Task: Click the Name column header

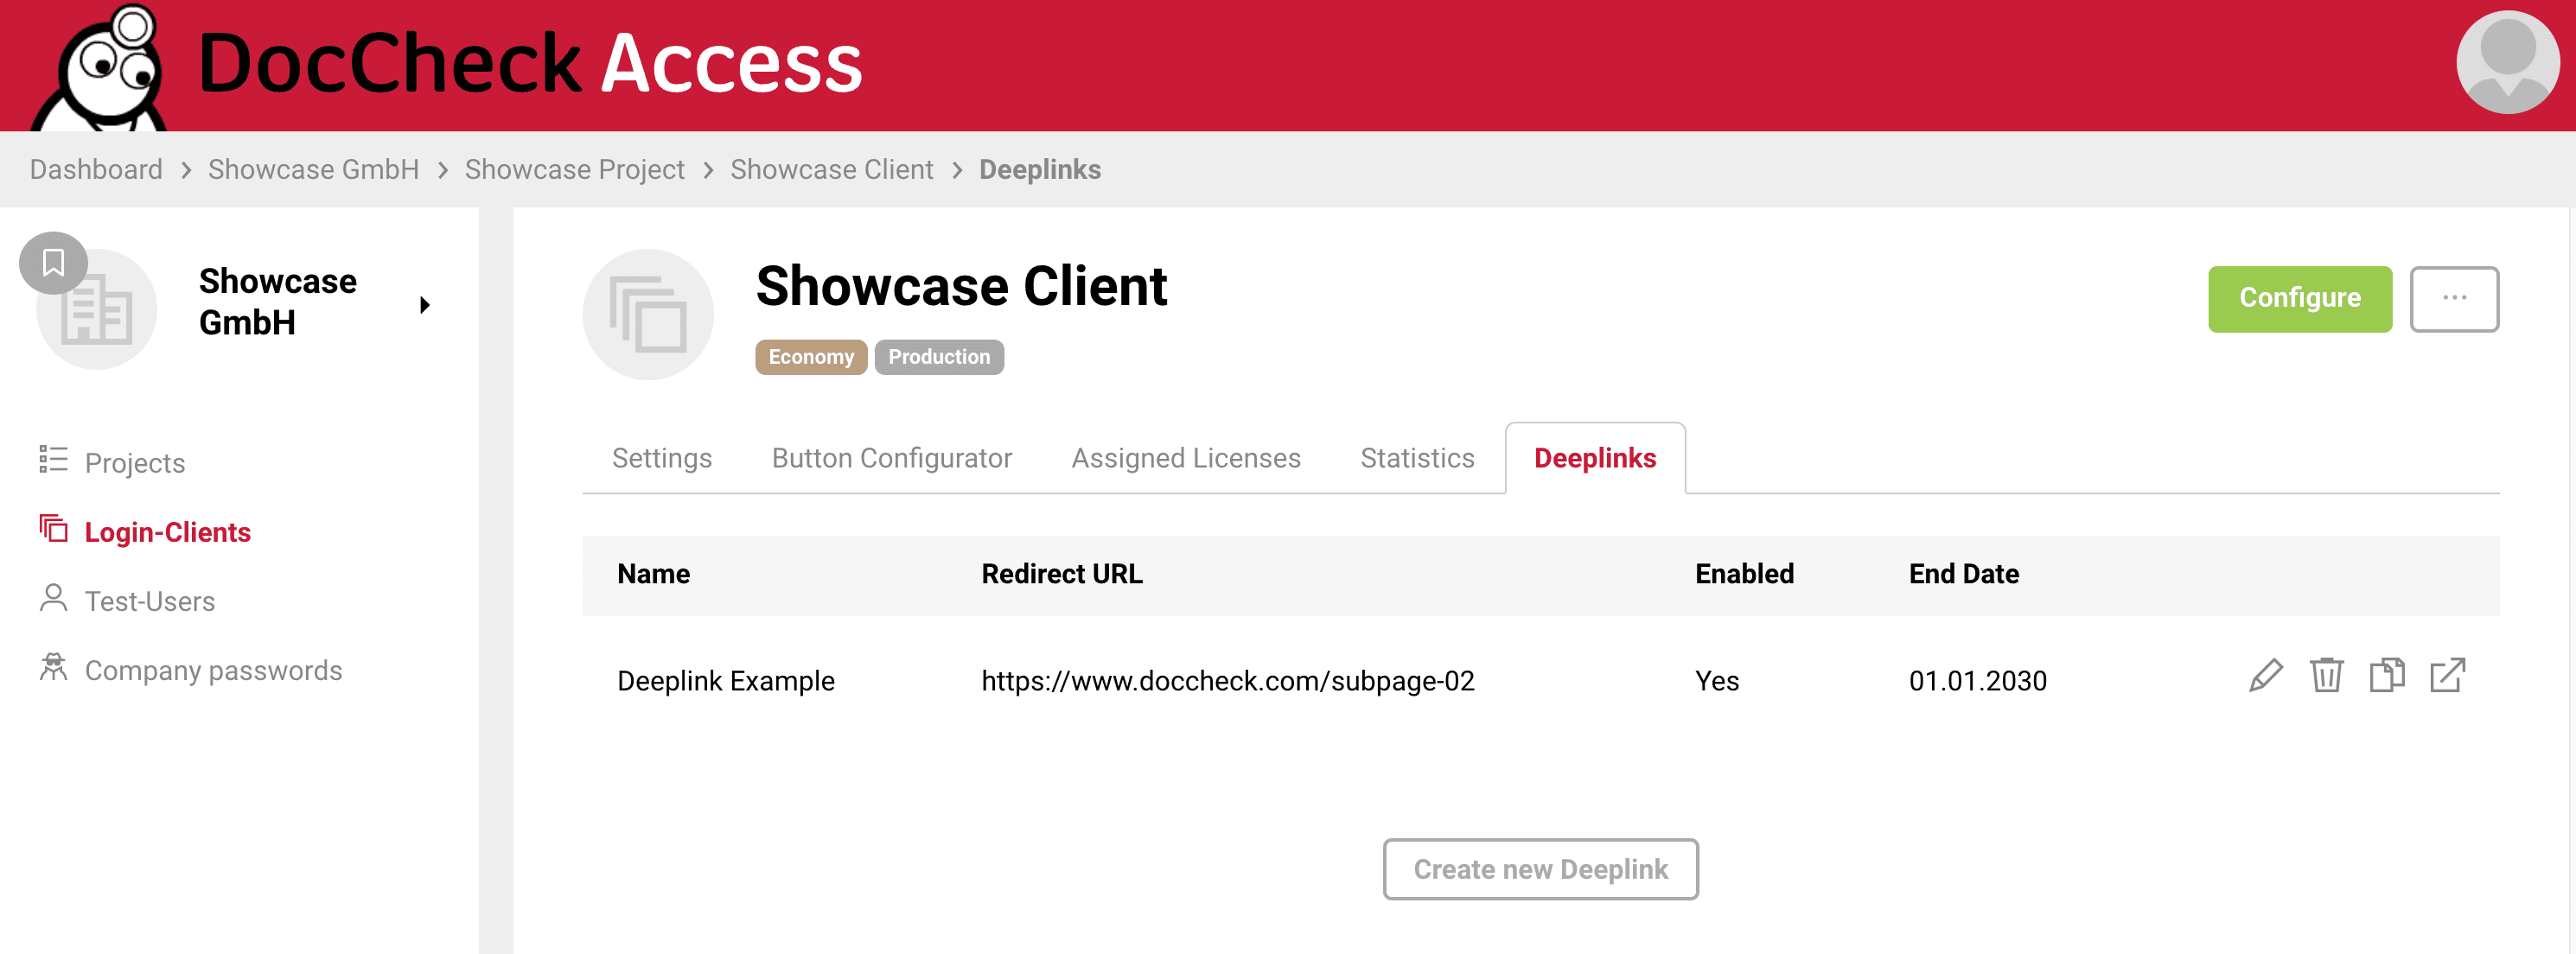Action: click(653, 574)
